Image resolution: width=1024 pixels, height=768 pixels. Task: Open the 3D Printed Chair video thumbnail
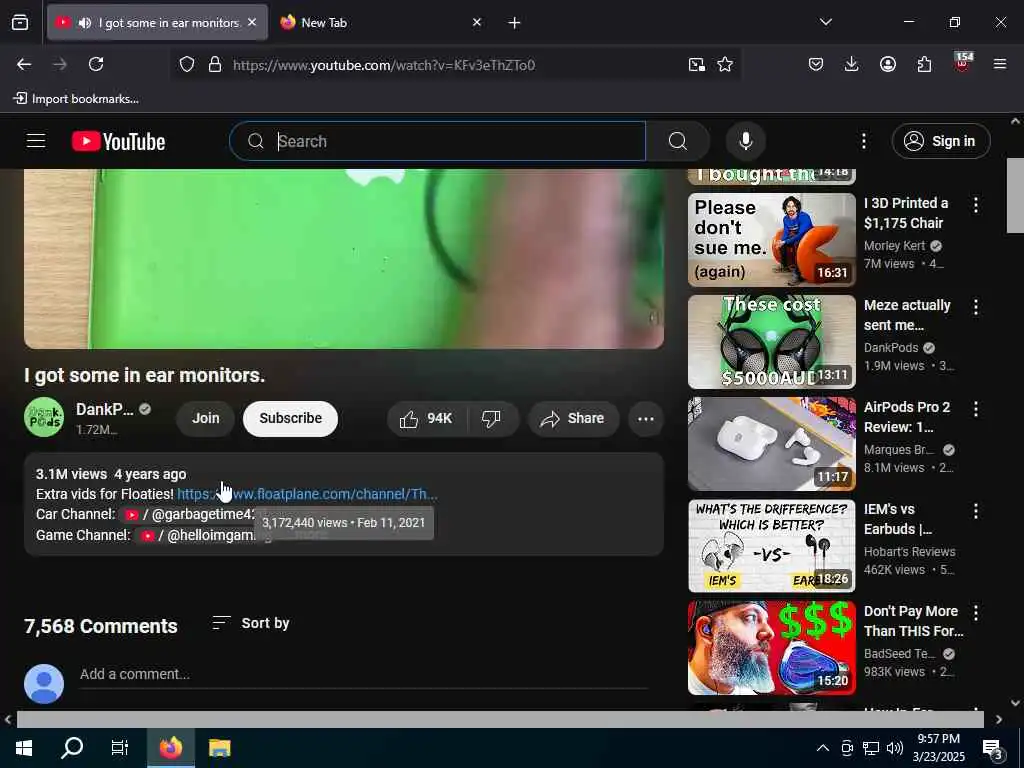coord(771,240)
